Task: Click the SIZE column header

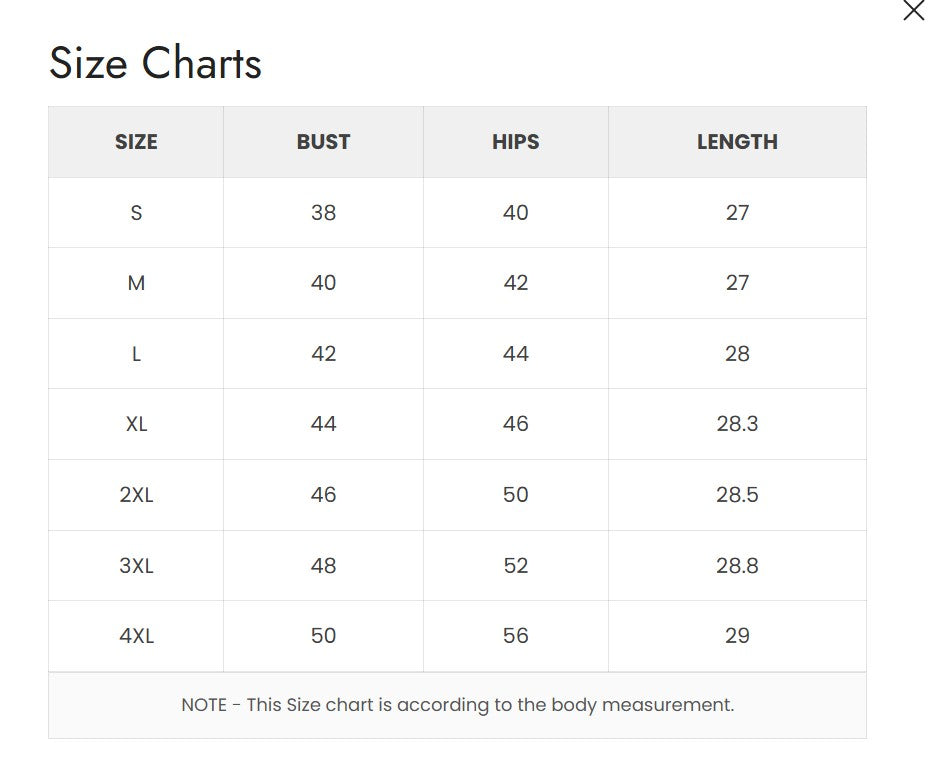Action: point(136,142)
